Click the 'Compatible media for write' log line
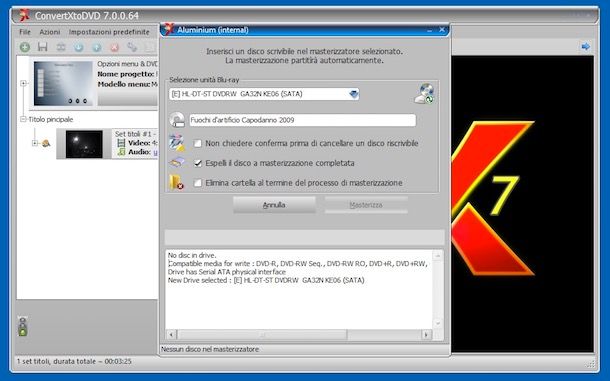Viewport: 610px width, 381px height. (298, 263)
